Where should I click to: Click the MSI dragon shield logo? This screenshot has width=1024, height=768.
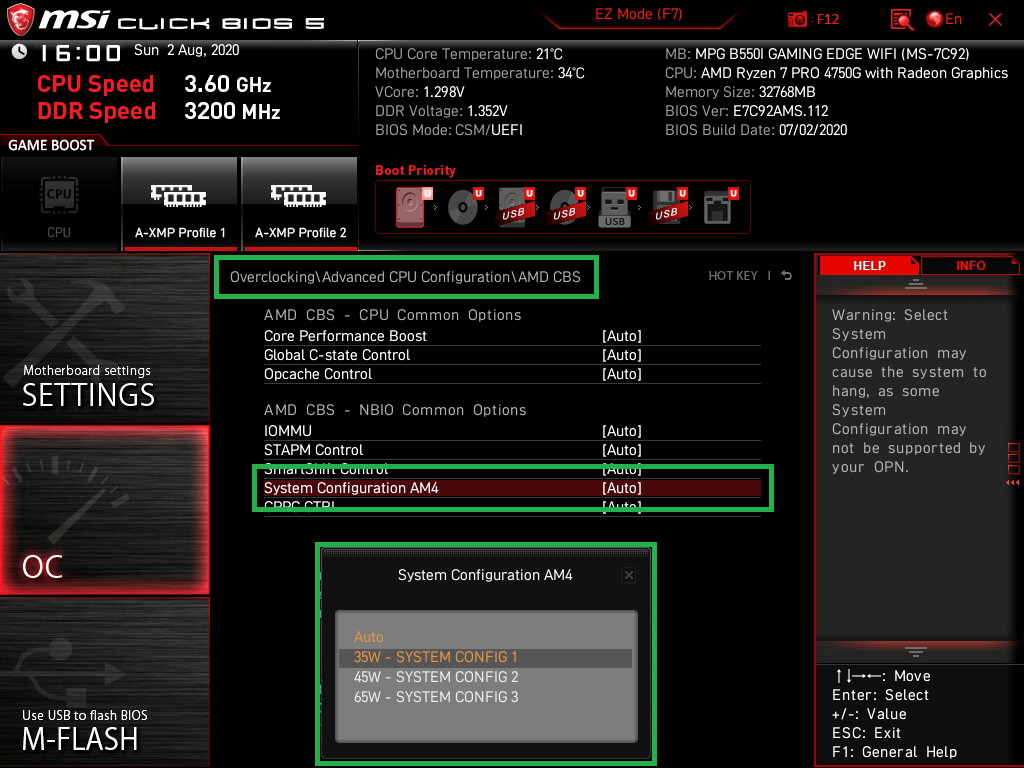20,20
